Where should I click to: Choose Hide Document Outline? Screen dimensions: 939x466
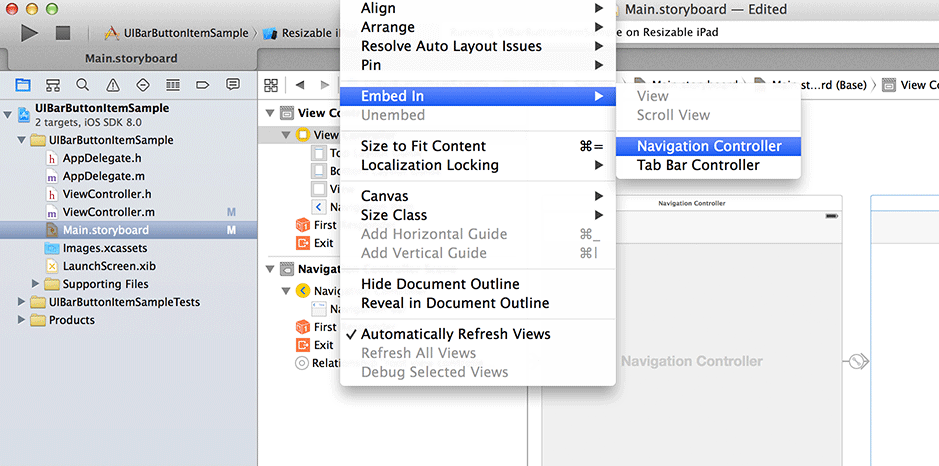[x=478, y=285]
